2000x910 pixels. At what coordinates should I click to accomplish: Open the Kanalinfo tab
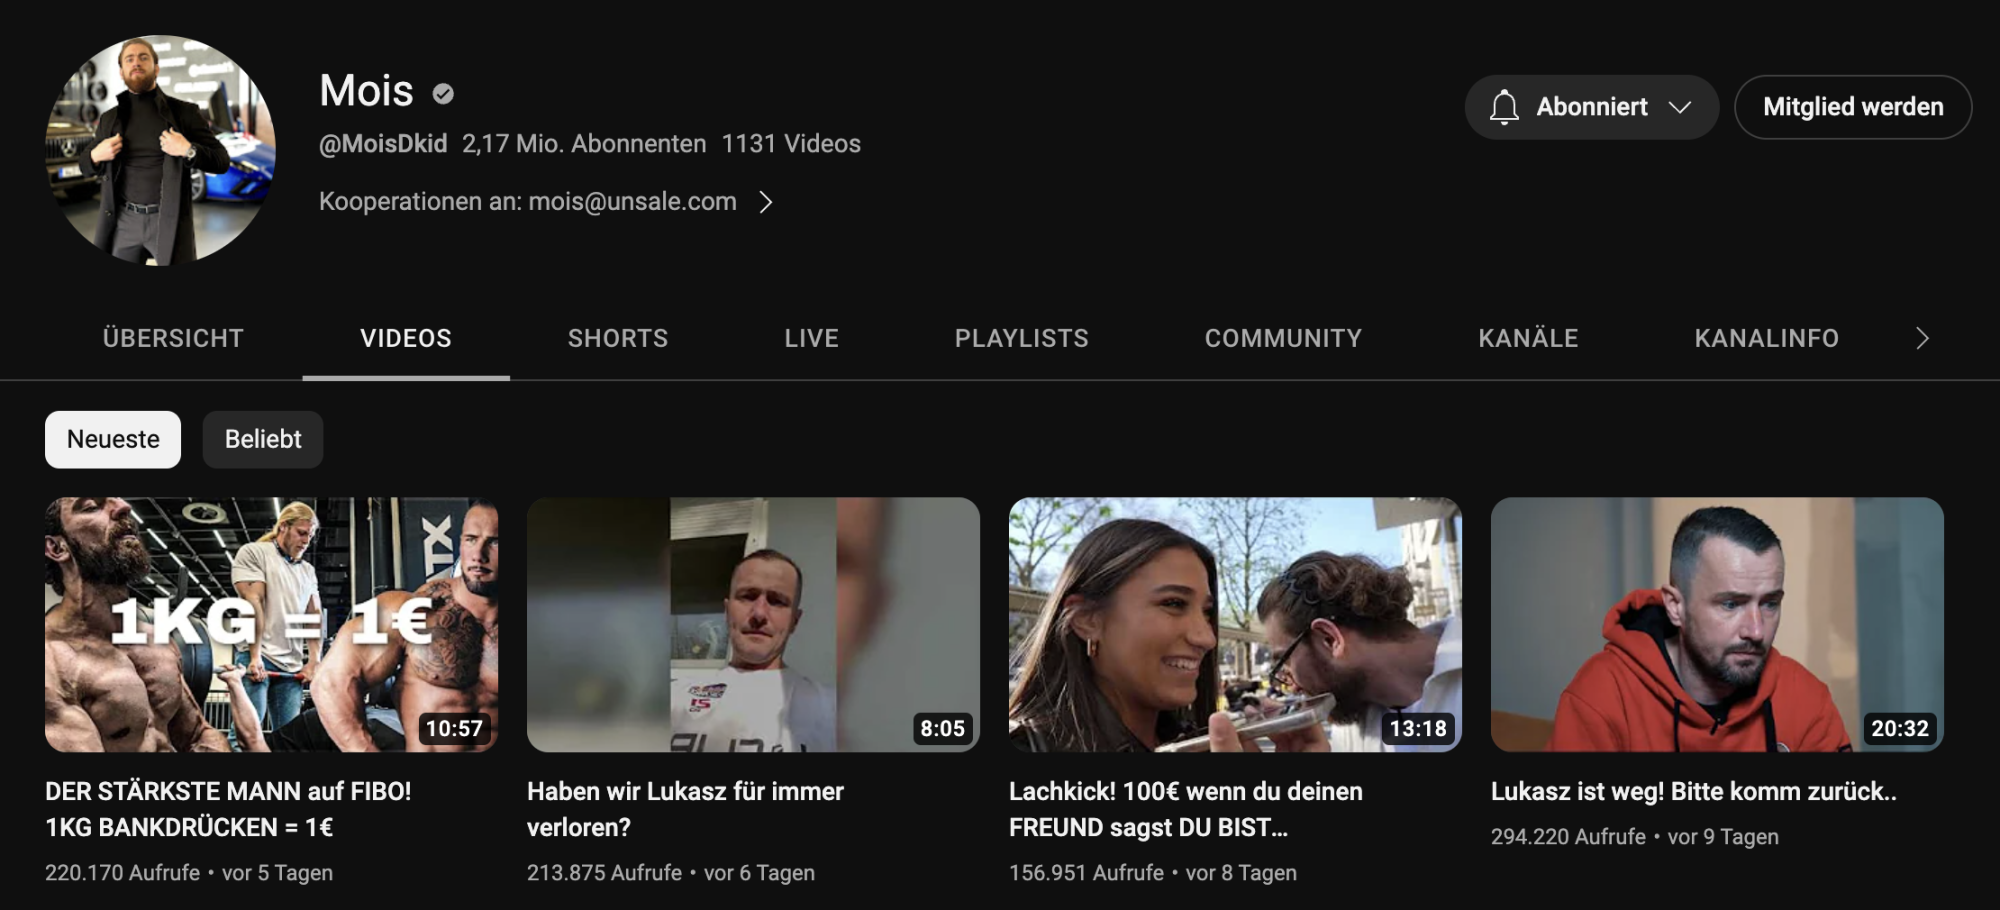(x=1766, y=338)
